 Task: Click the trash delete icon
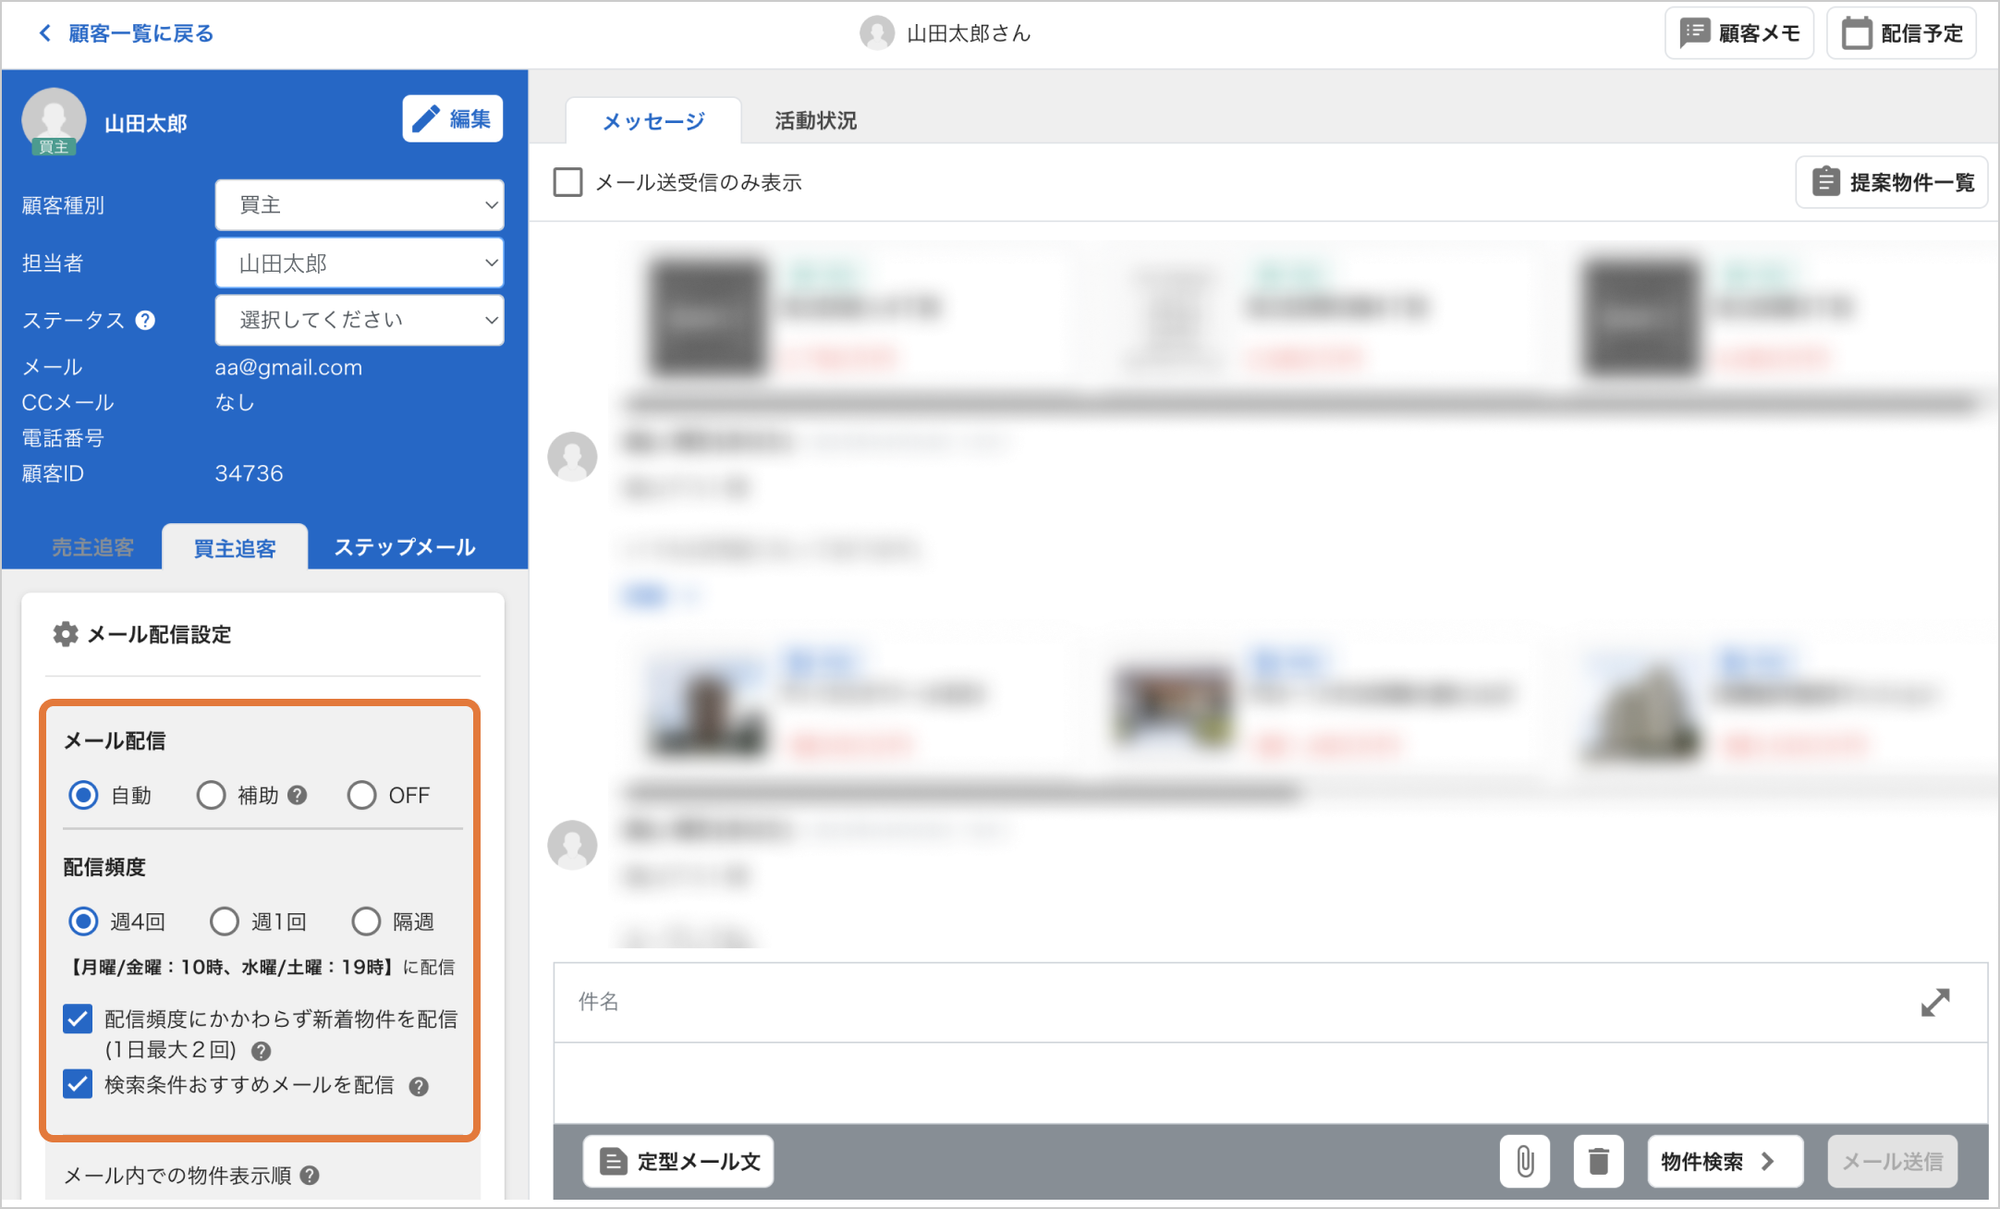click(1598, 1161)
